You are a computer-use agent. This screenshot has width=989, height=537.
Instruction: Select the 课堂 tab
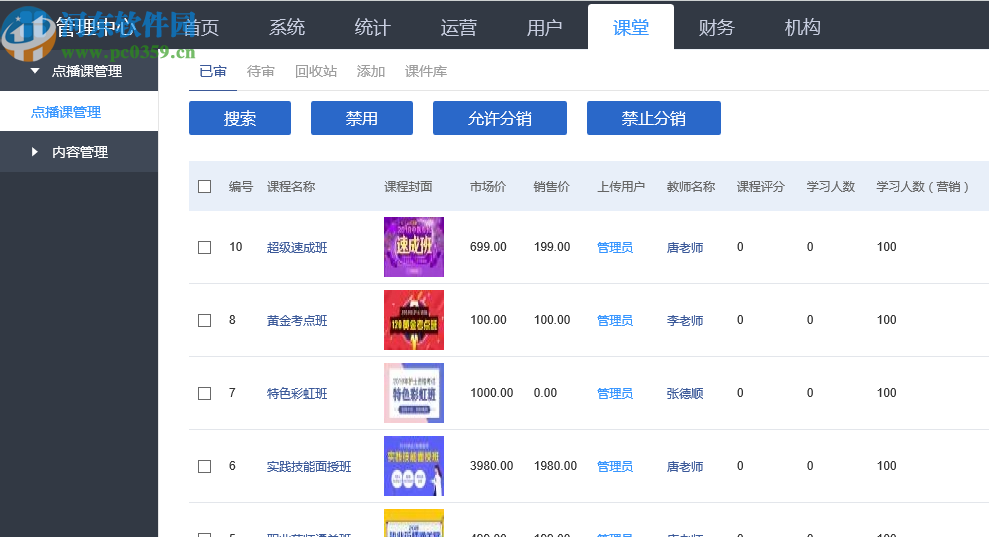[x=631, y=28]
